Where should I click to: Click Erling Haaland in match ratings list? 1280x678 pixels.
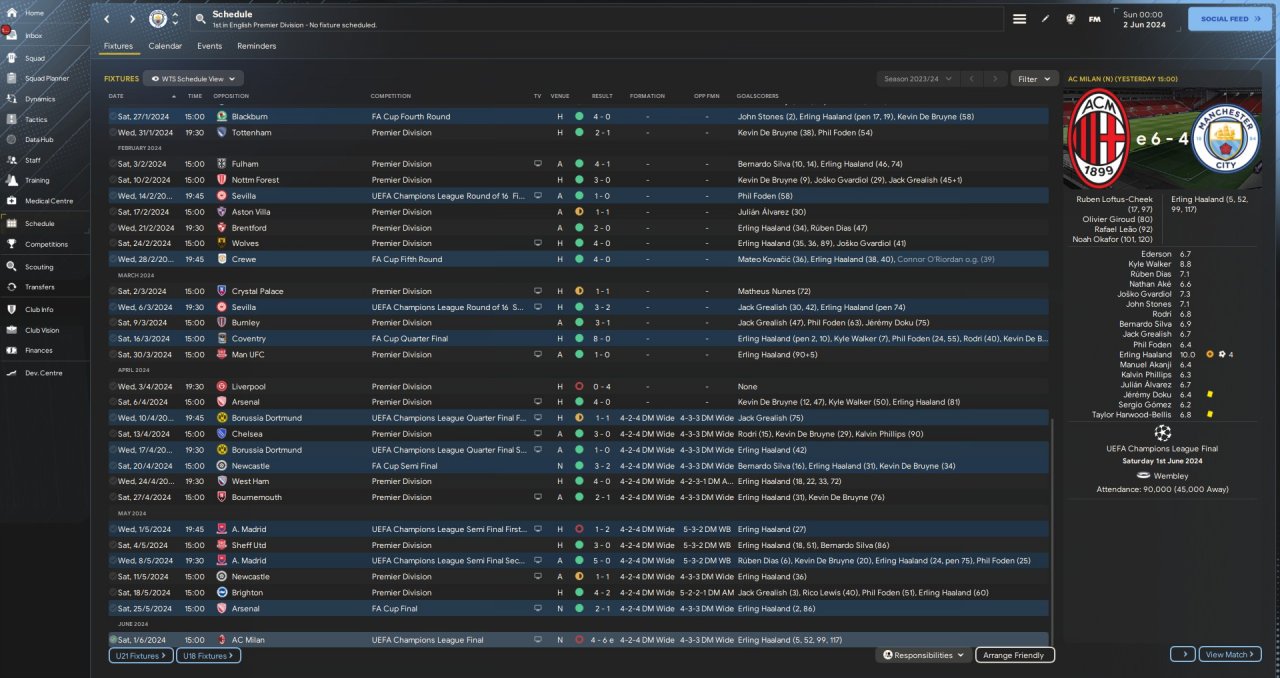[x=1146, y=354]
